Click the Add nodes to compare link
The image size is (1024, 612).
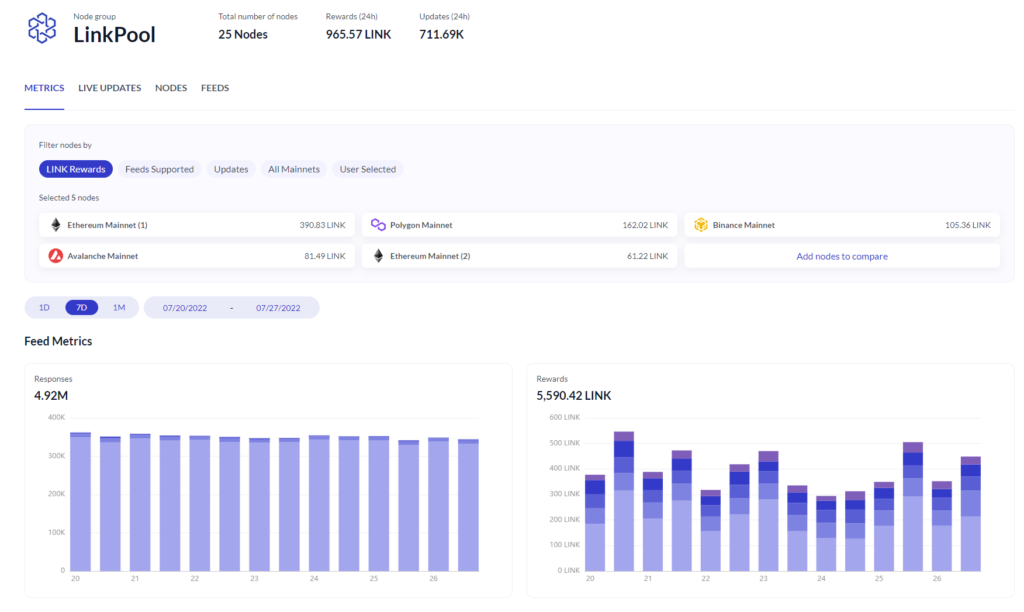pos(841,255)
